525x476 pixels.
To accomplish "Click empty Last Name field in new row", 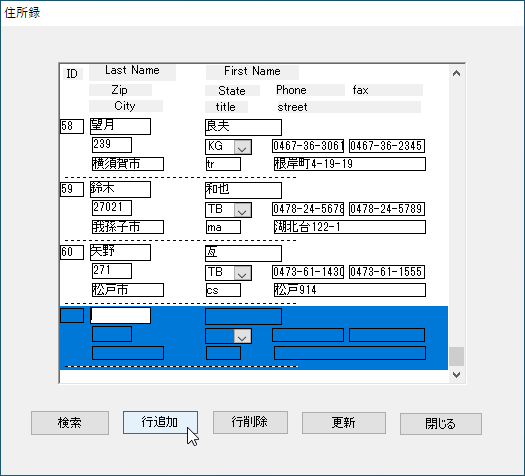I will (121, 315).
